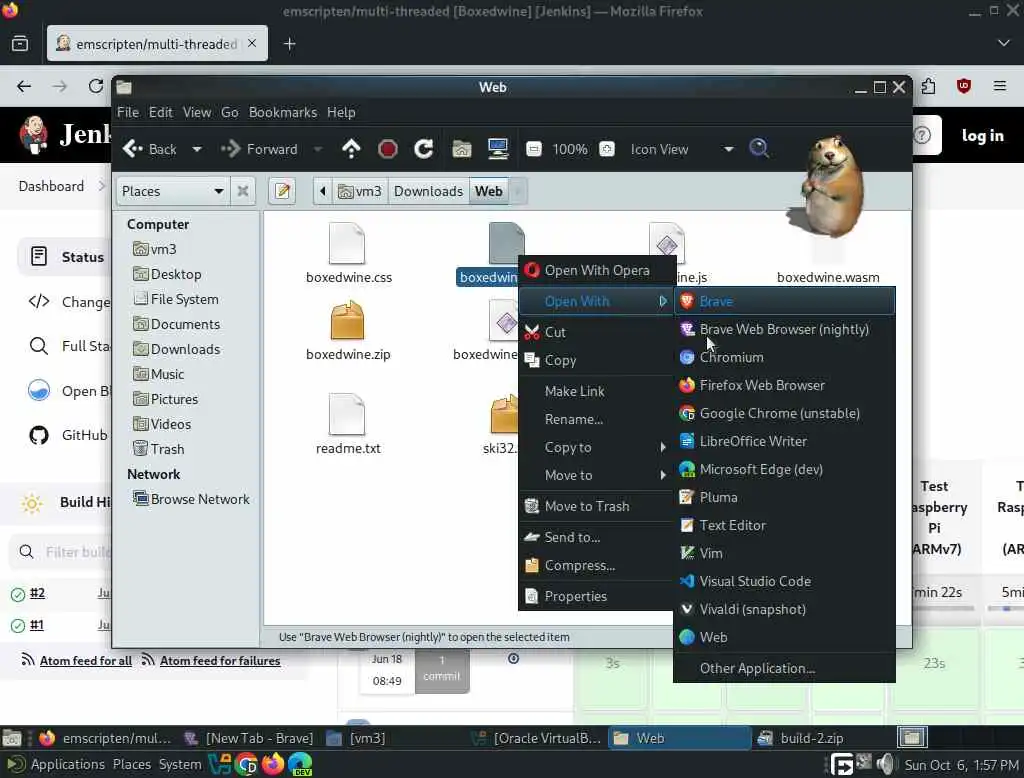Click Atom feed for failures link
This screenshot has height=778, width=1024.
pos(219,661)
